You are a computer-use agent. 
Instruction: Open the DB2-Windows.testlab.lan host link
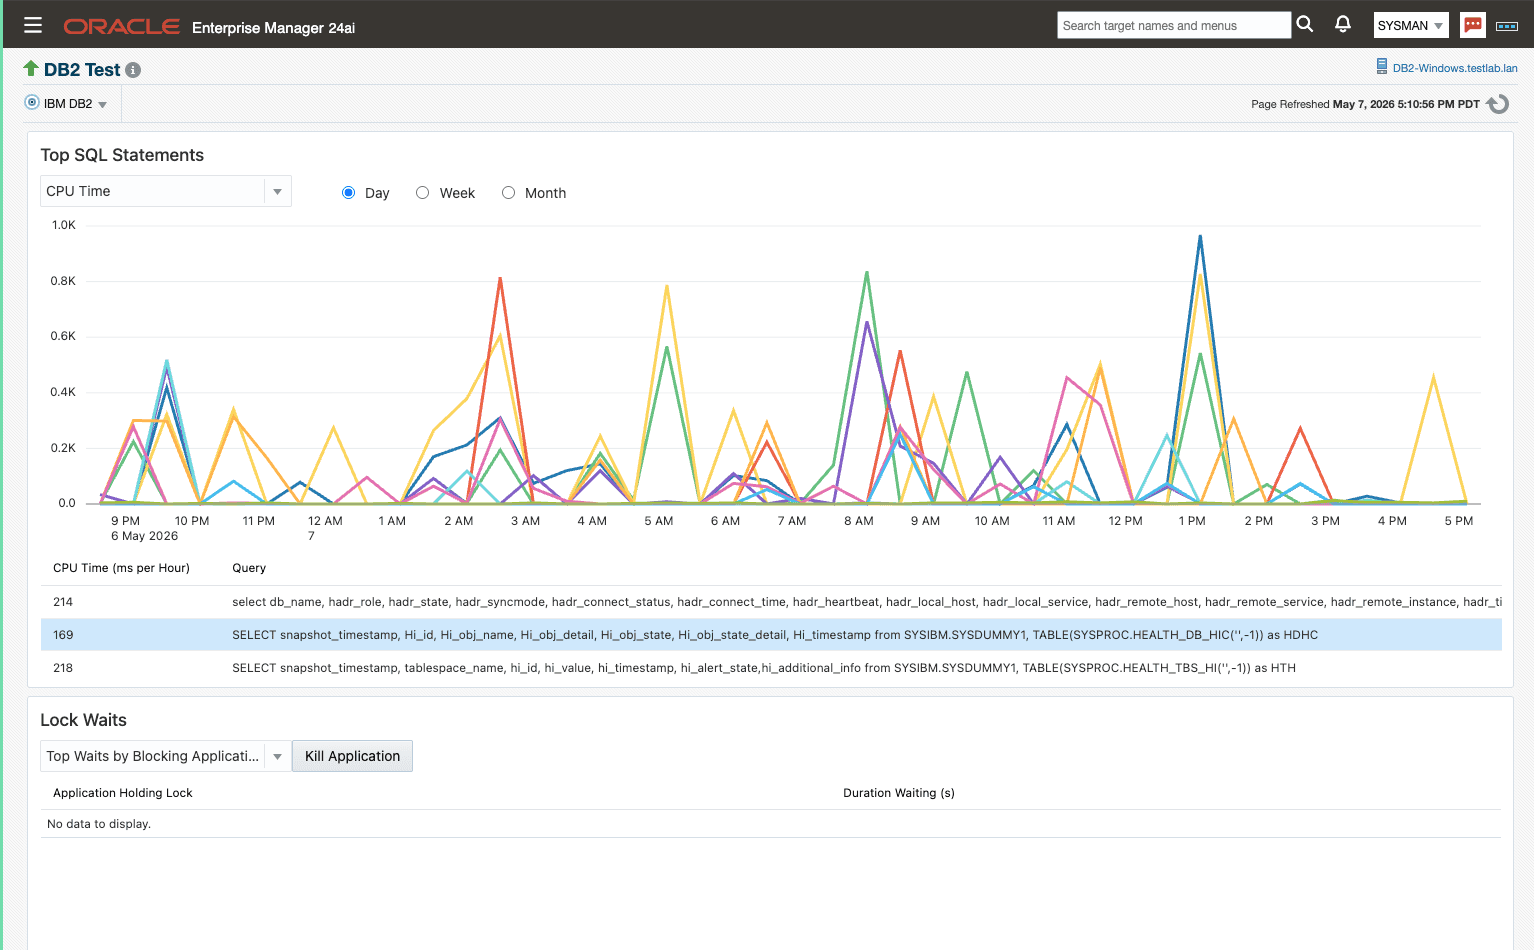pos(1455,68)
